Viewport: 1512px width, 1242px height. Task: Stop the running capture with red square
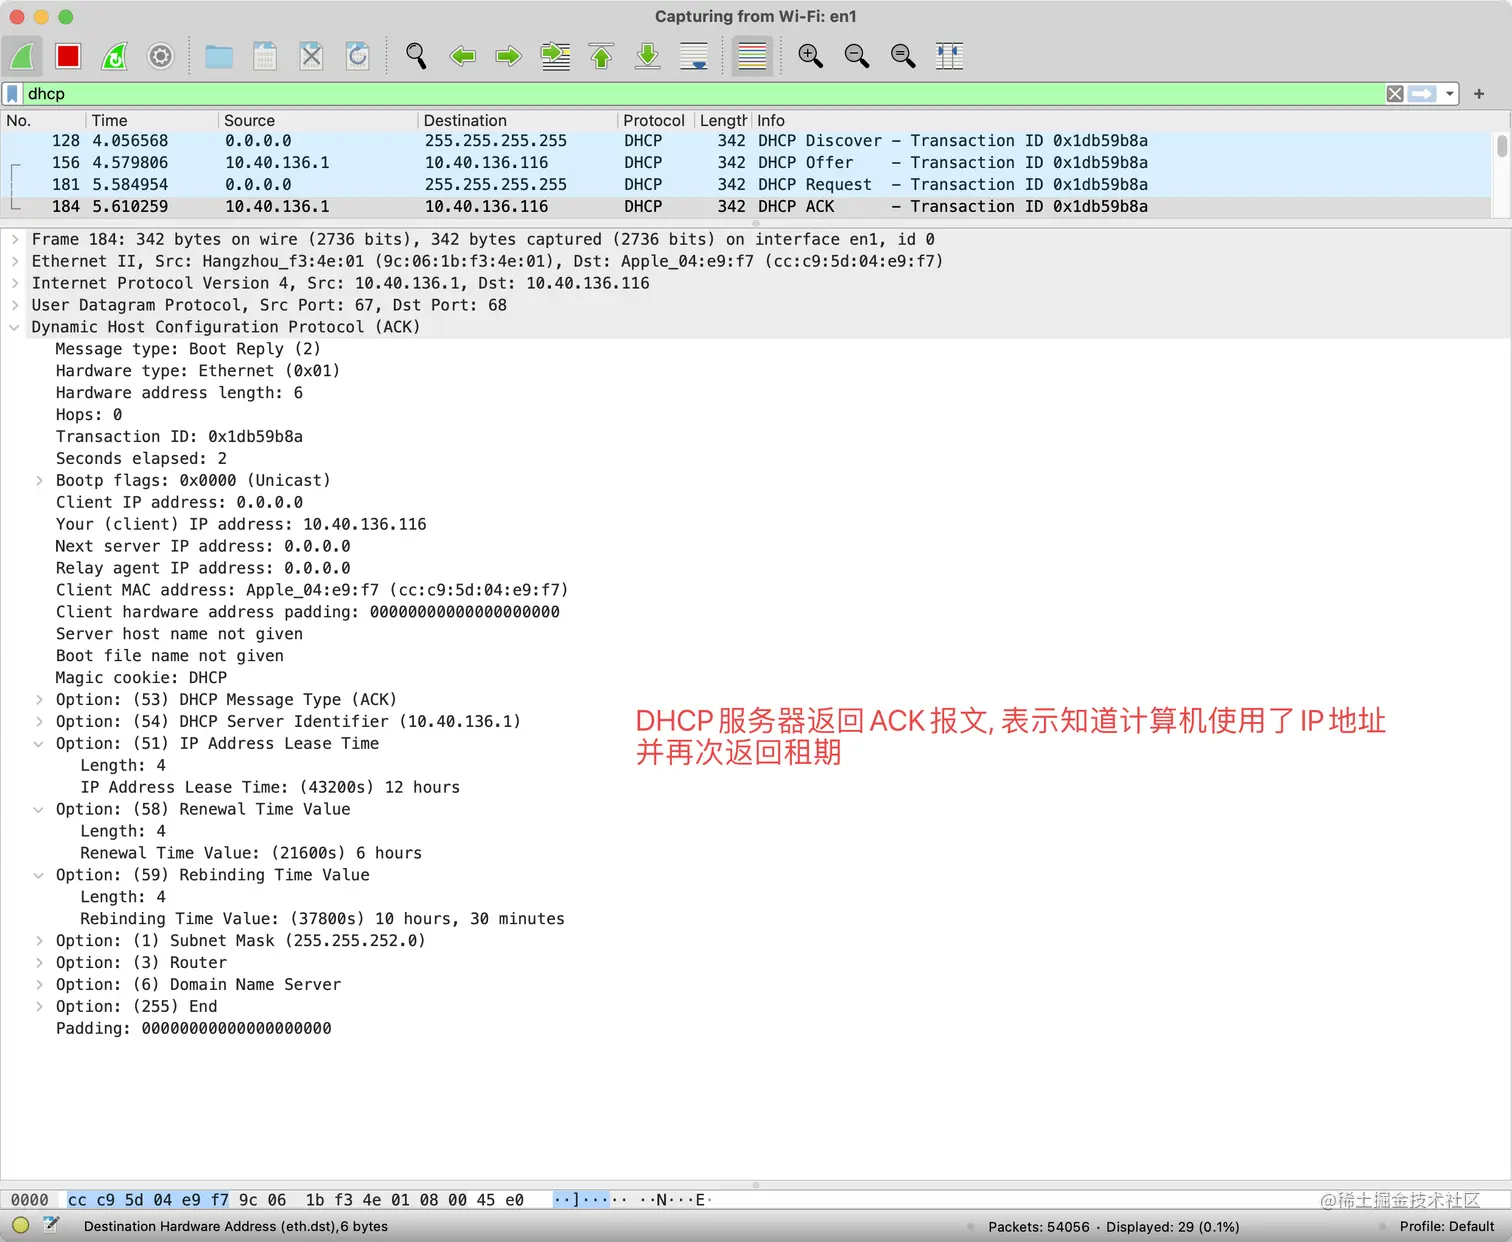[x=68, y=56]
